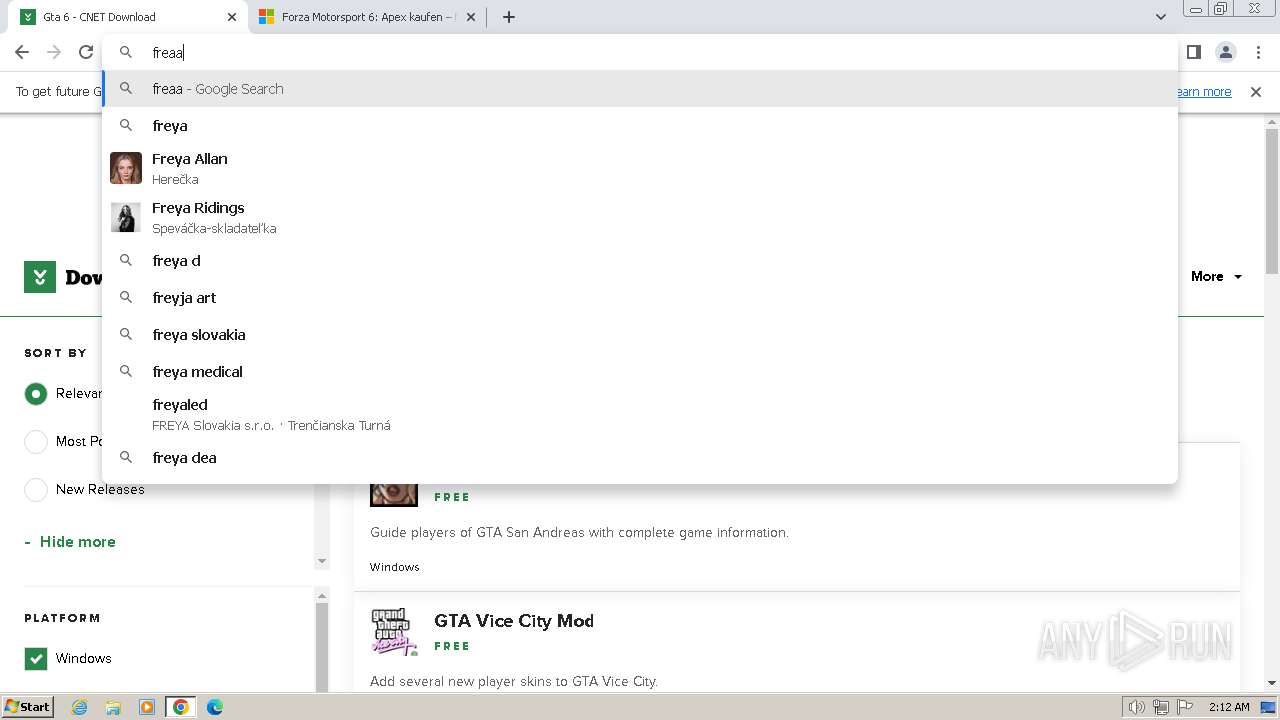Click the 2:12 AM clock
1280x720 pixels.
1229,707
